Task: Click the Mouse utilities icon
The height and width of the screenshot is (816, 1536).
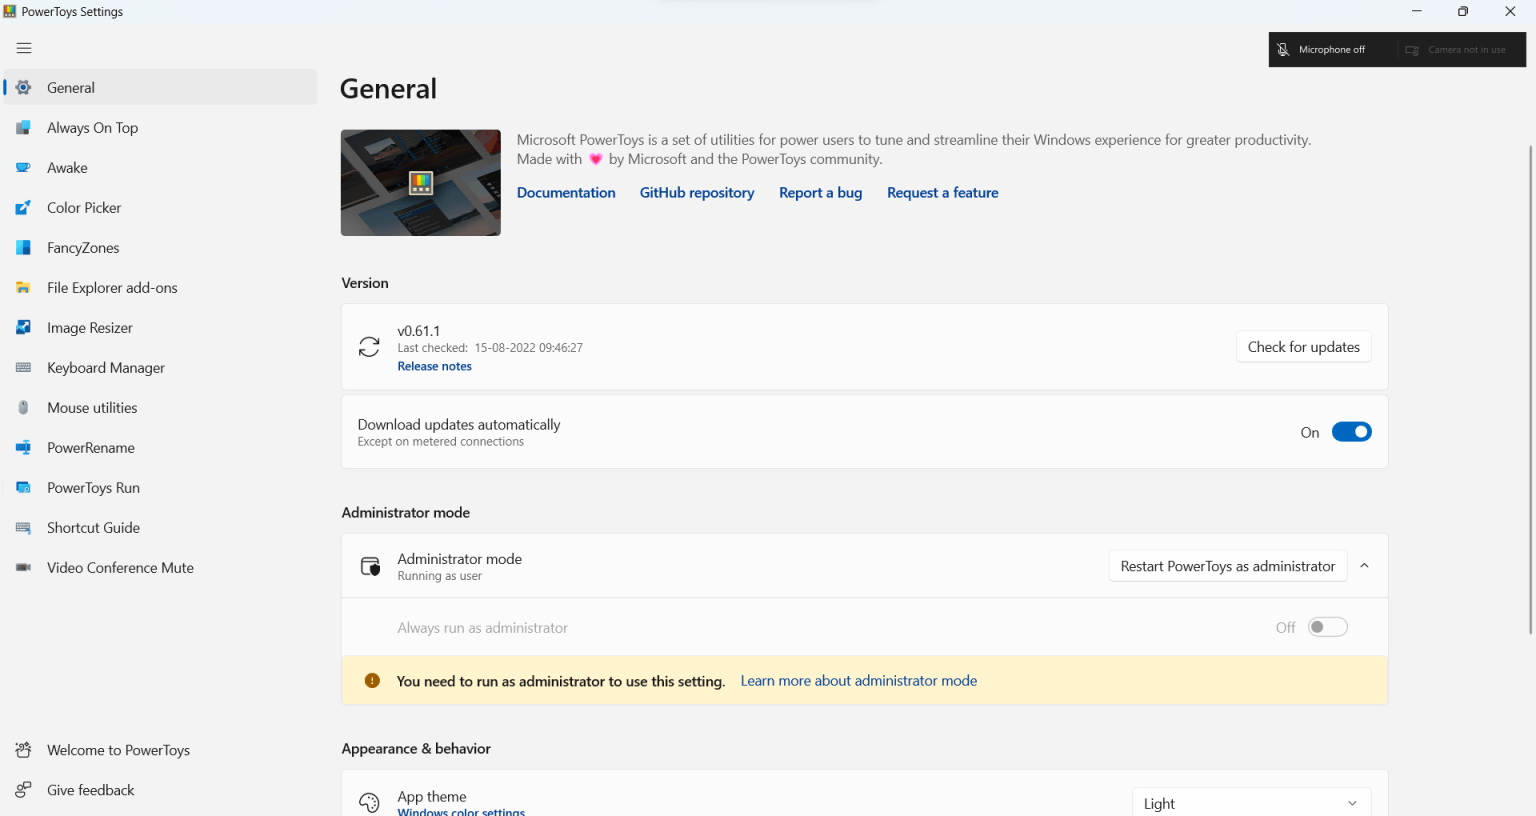Action: pos(23,408)
